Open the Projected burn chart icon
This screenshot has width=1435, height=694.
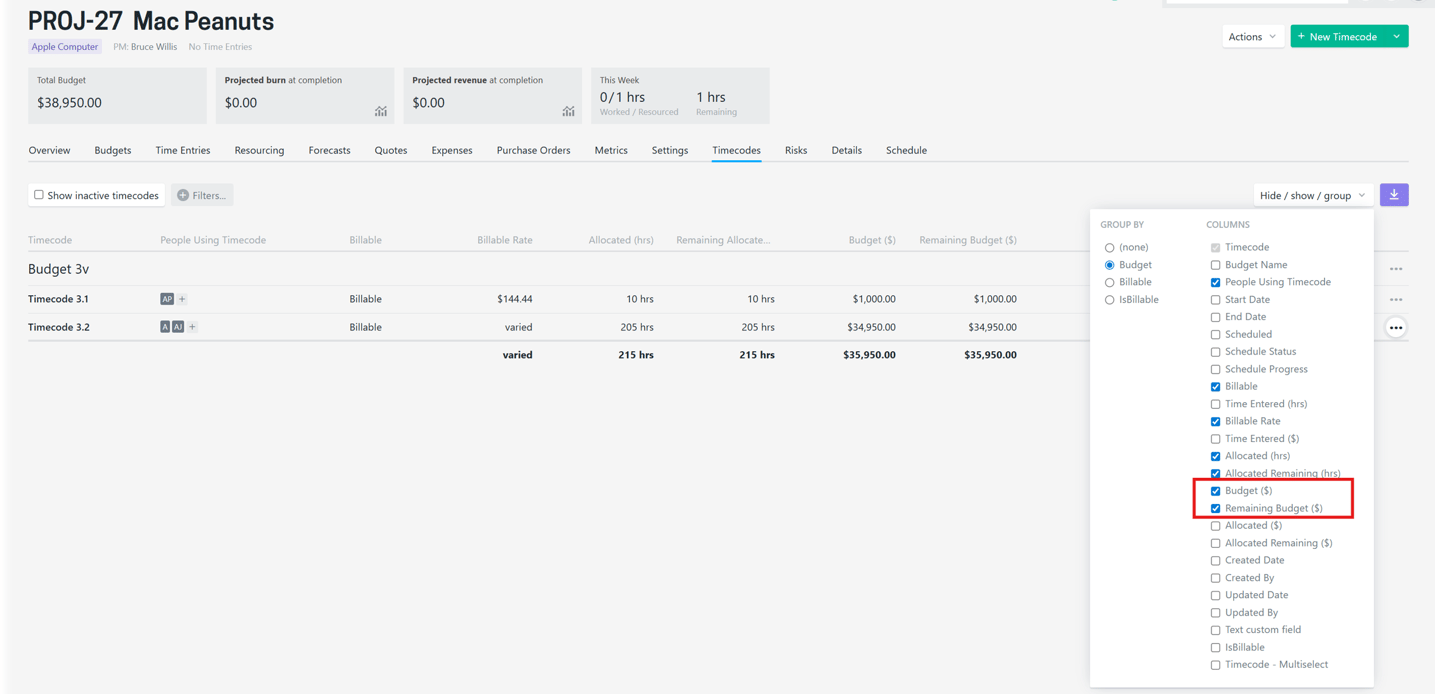(x=381, y=111)
